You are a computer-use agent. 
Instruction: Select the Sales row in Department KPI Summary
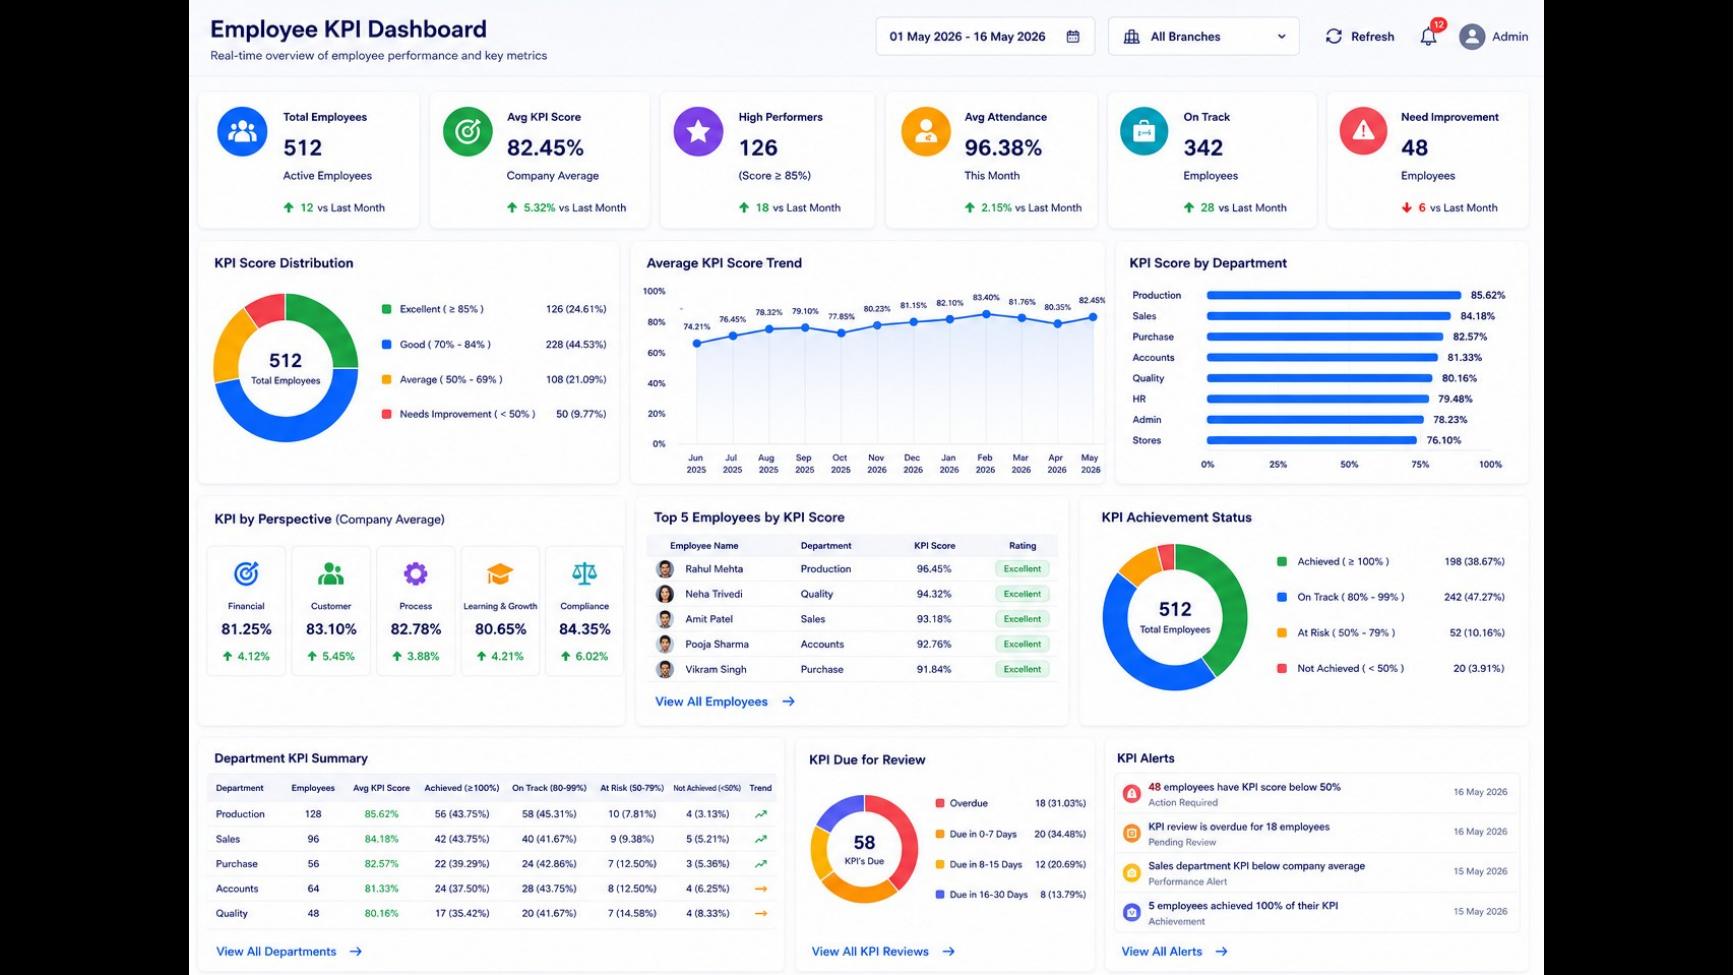pyautogui.click(x=493, y=839)
